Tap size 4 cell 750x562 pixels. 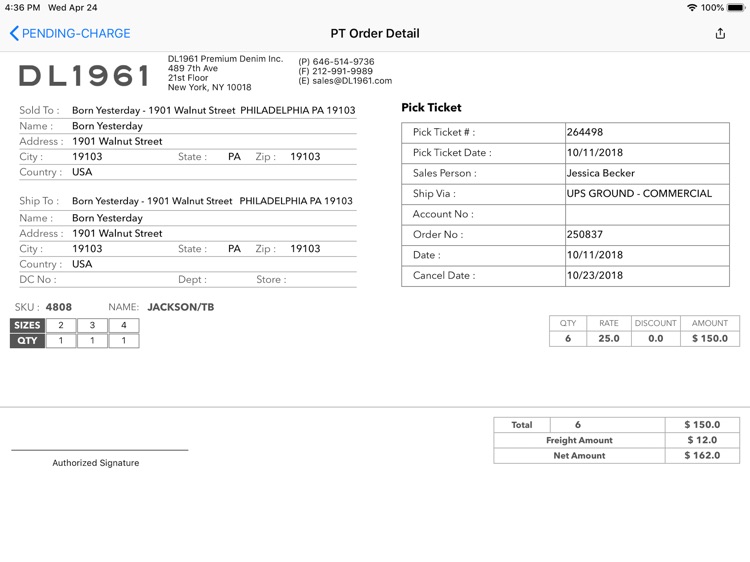(124, 325)
